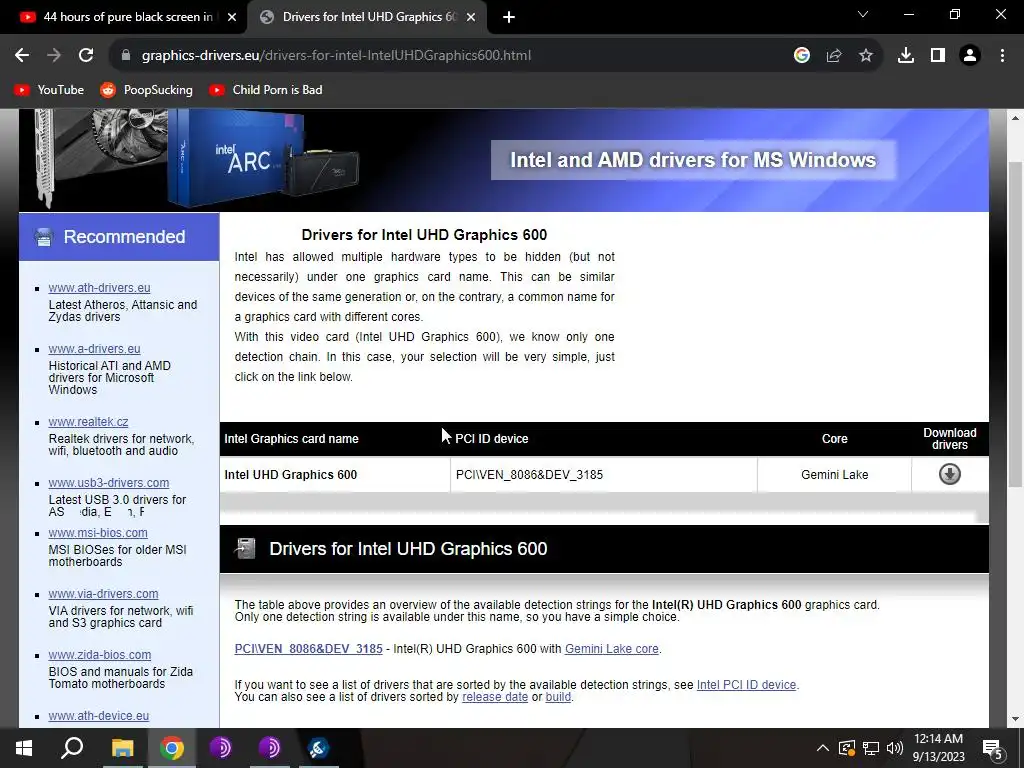Click the first purple Tor browser taskbar icon
The width and height of the screenshot is (1024, 768).
point(220,748)
